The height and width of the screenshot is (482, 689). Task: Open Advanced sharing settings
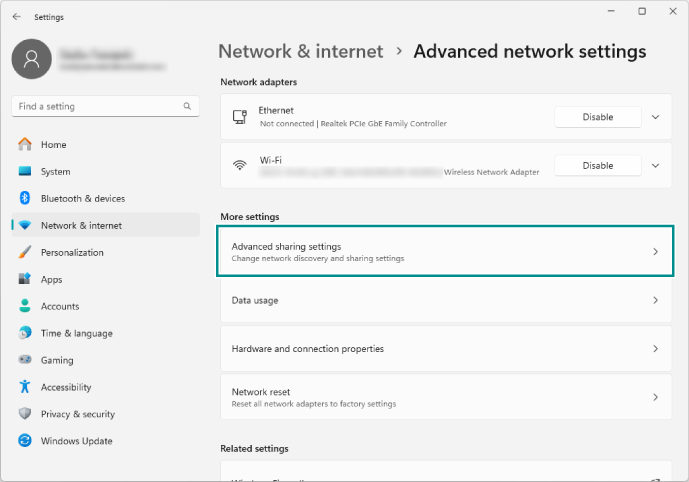click(x=445, y=252)
